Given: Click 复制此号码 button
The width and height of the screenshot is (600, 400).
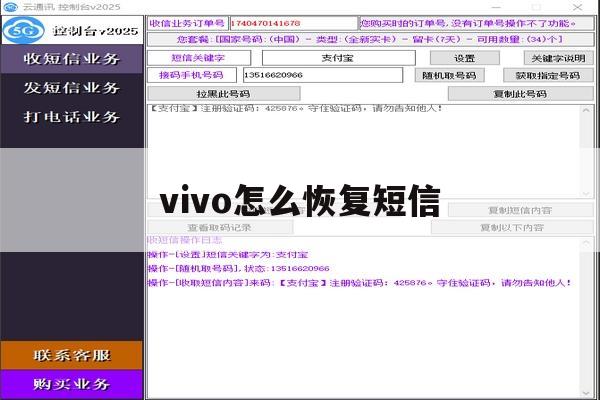Looking at the screenshot, I should [520, 94].
